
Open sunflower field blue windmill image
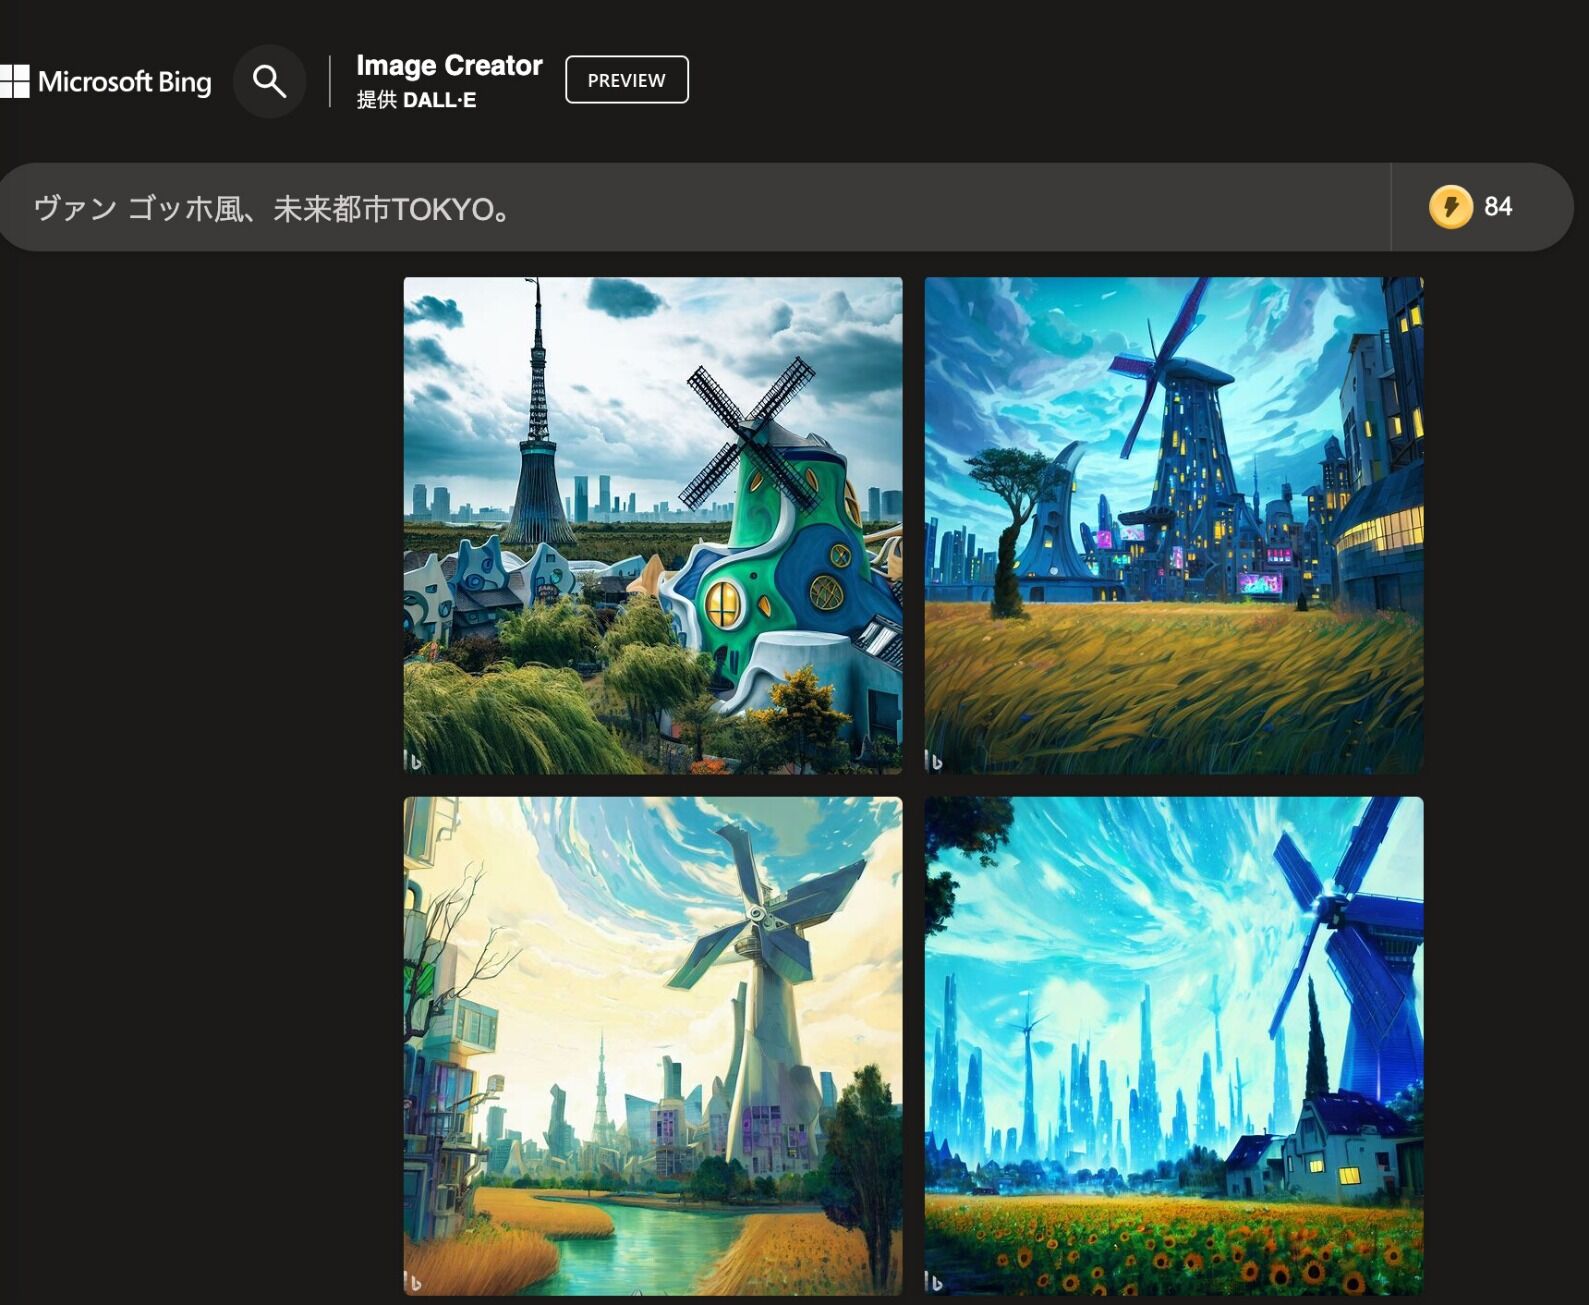pyautogui.click(x=1173, y=1046)
